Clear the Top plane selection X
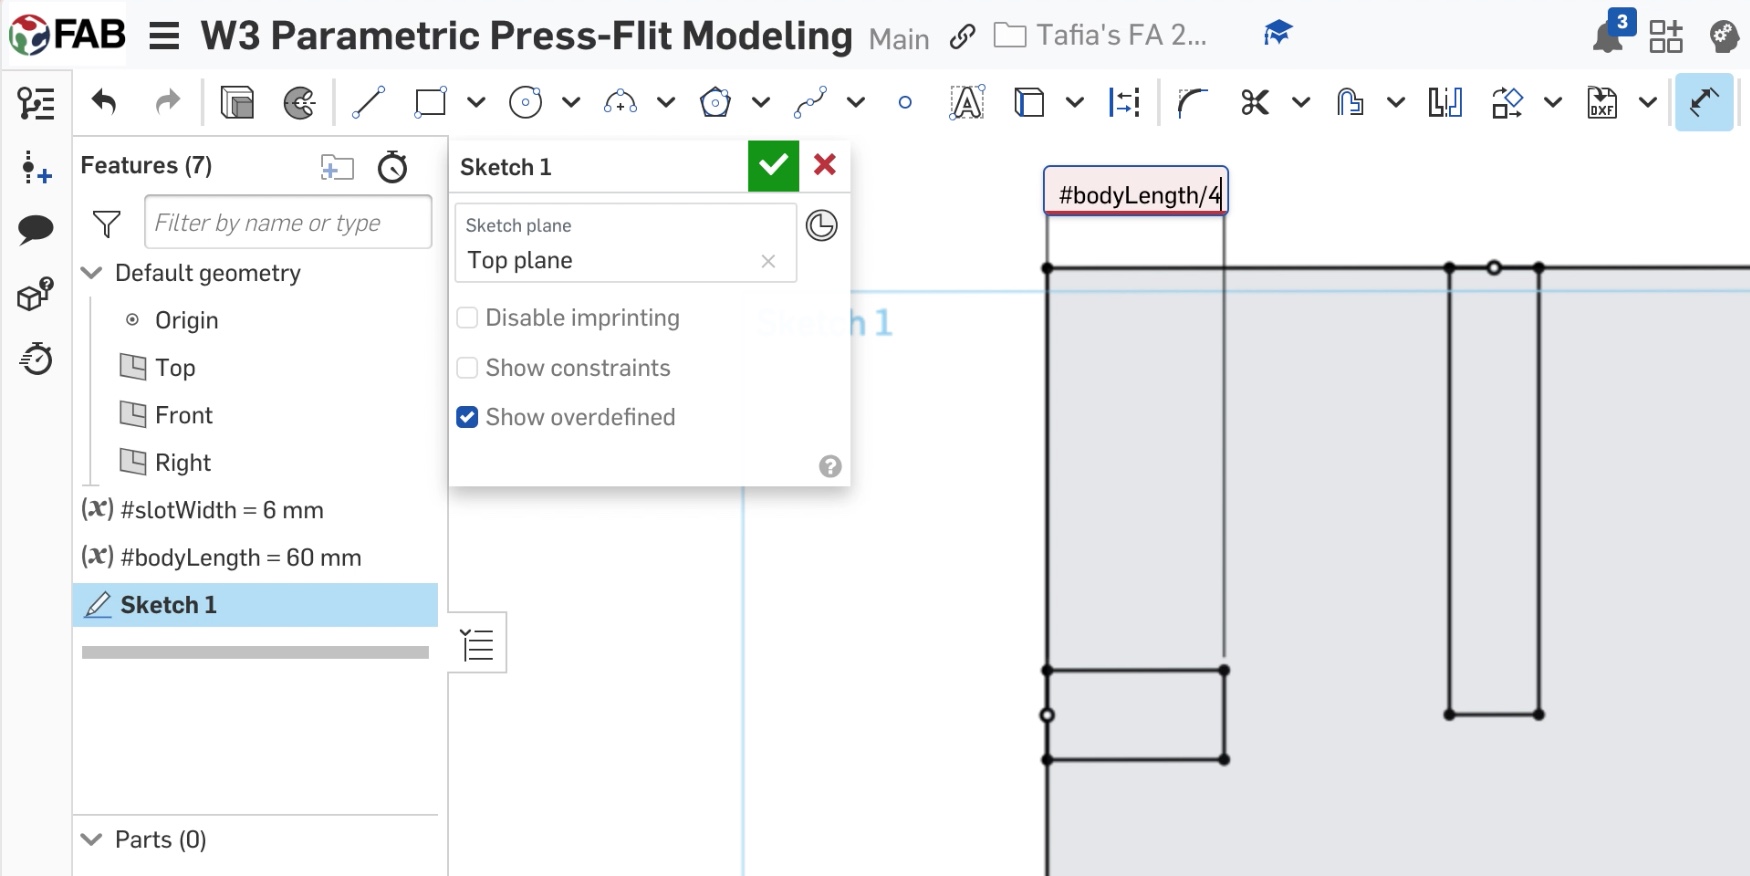This screenshot has width=1750, height=876. tap(768, 261)
